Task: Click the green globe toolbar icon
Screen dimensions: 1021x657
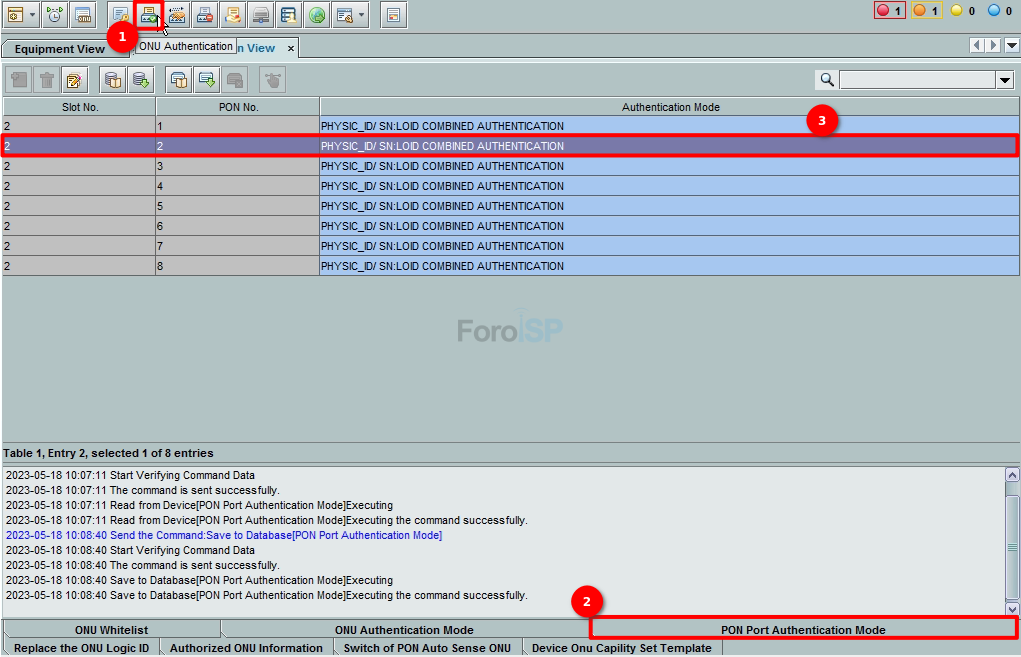Action: coord(316,15)
